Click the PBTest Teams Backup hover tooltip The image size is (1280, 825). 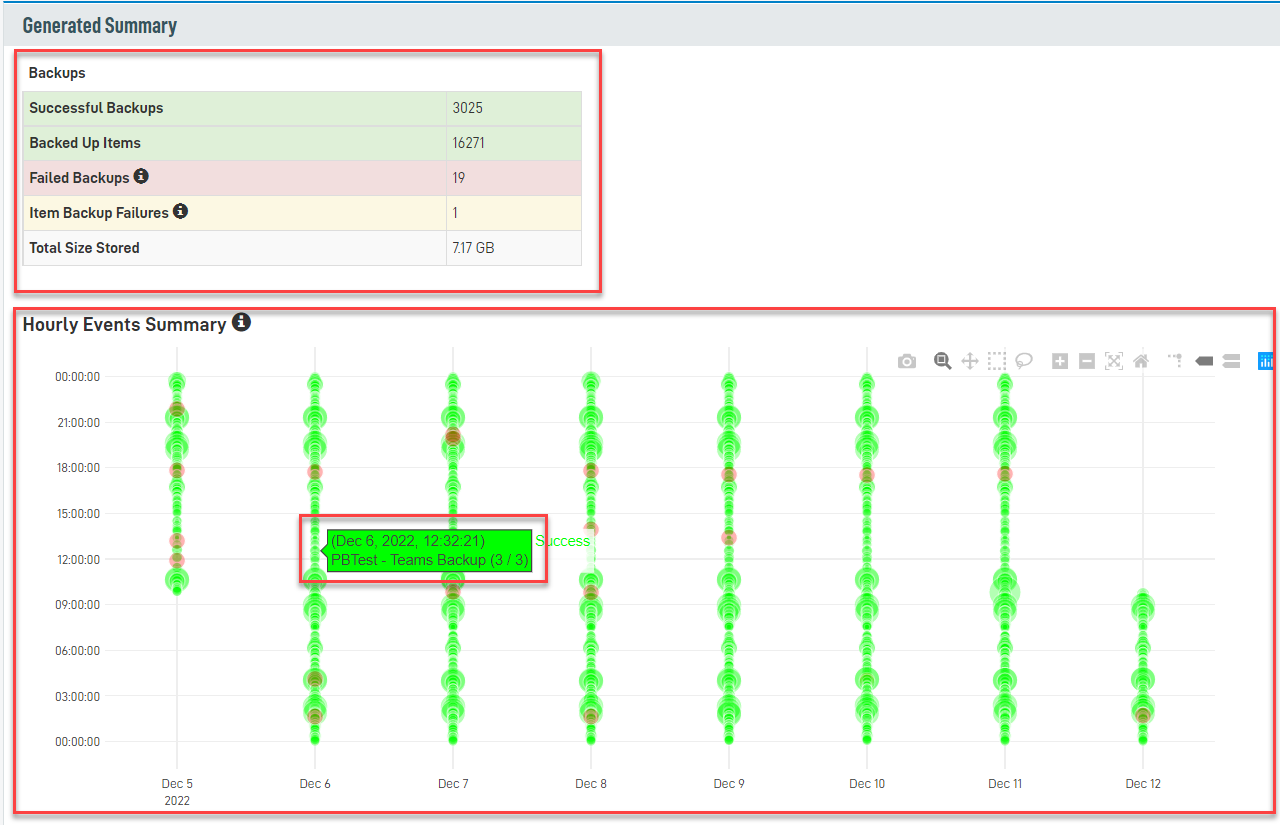(430, 551)
